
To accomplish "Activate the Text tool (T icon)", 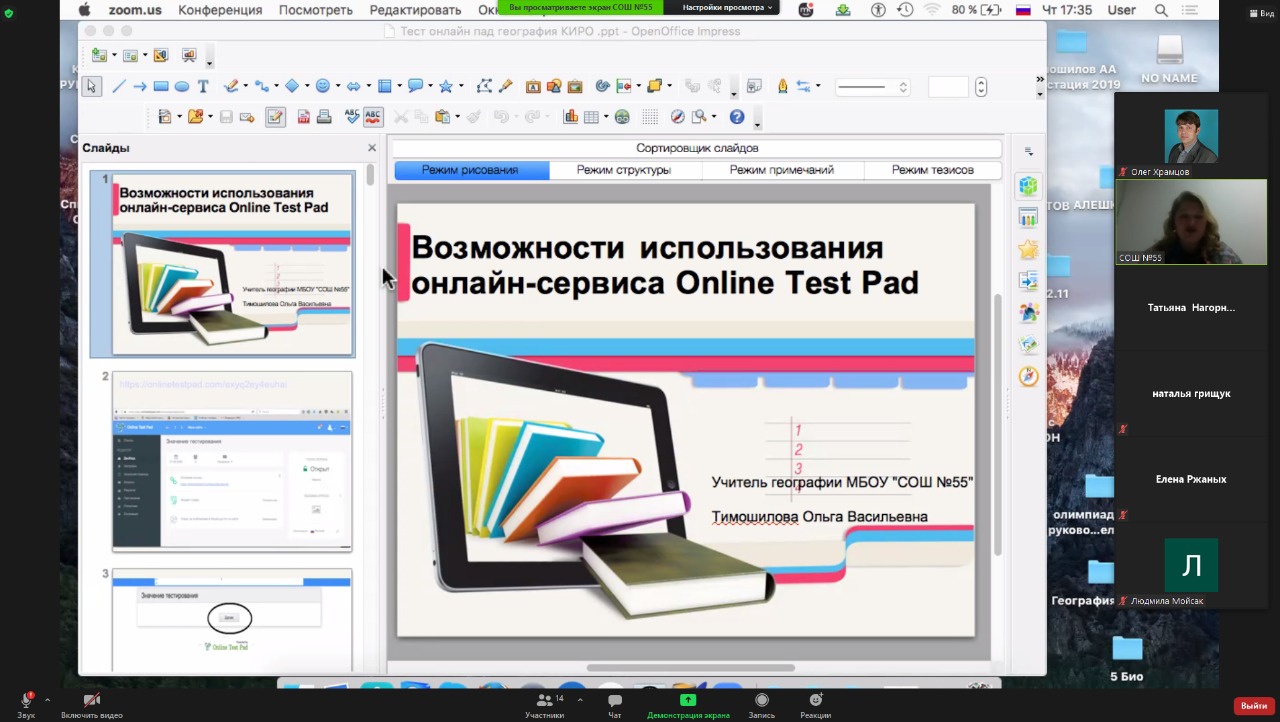I will (203, 87).
